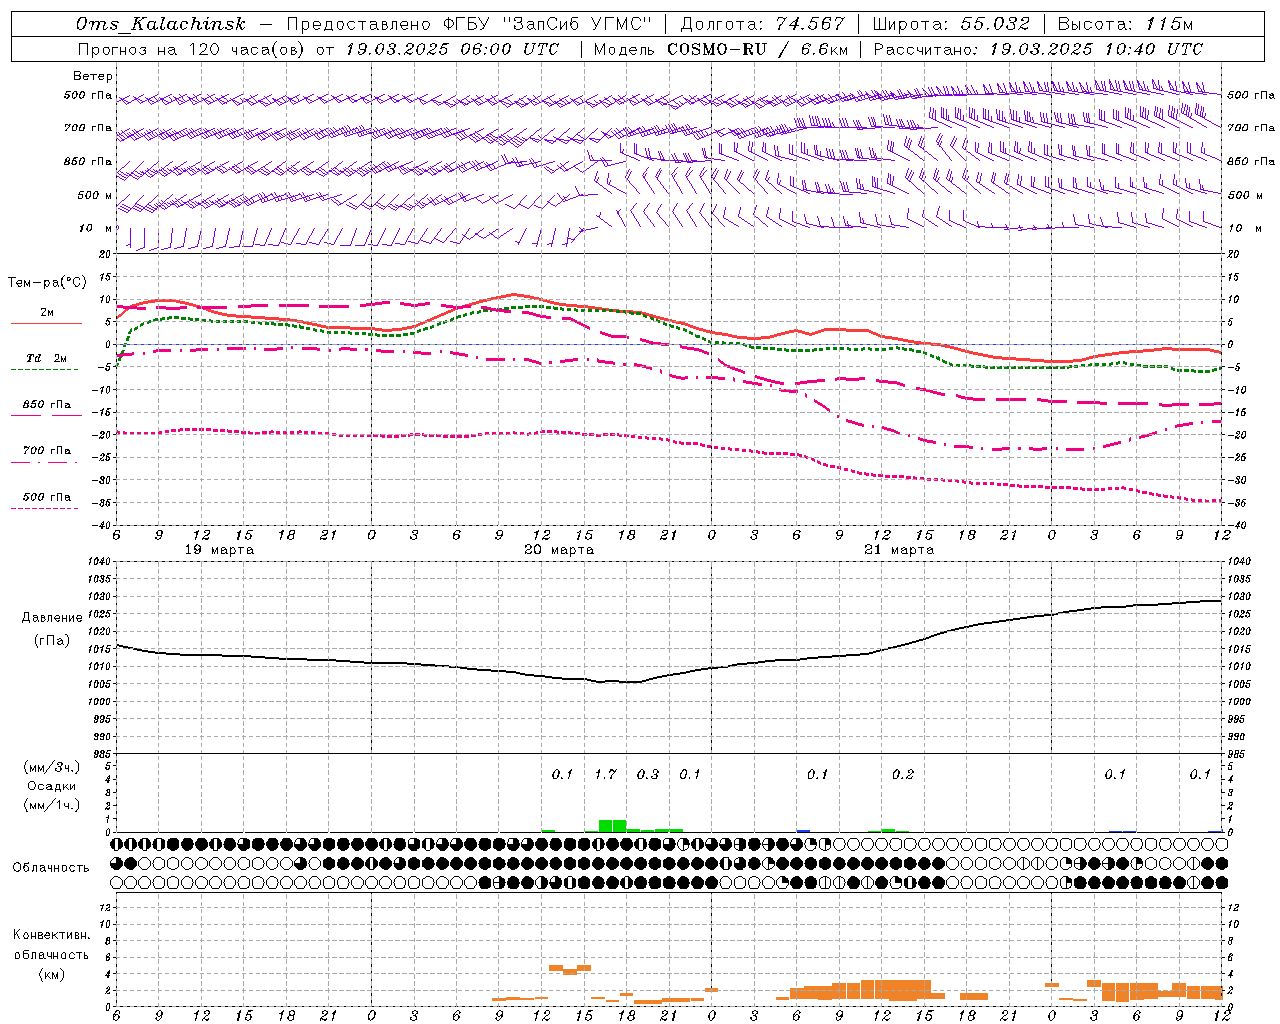Select the precipitation amount 0.3
The width and height of the screenshot is (1280, 1024).
648,774
